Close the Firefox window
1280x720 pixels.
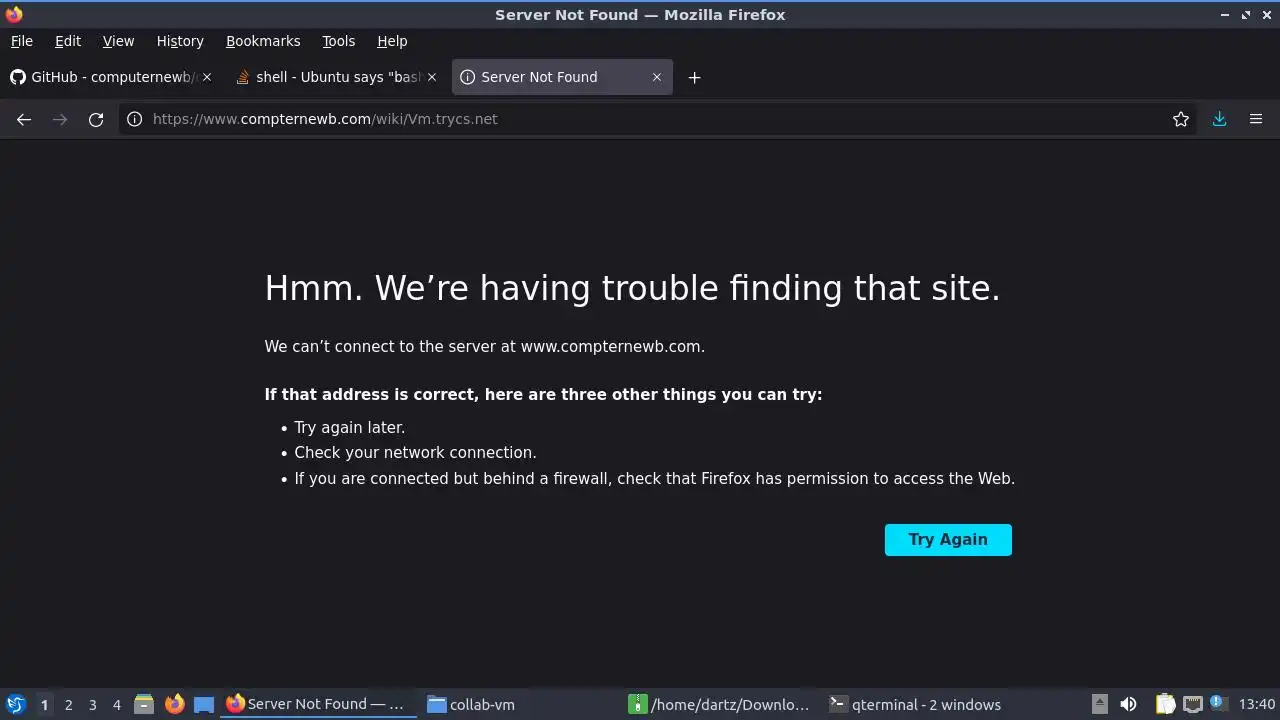click(x=1266, y=15)
